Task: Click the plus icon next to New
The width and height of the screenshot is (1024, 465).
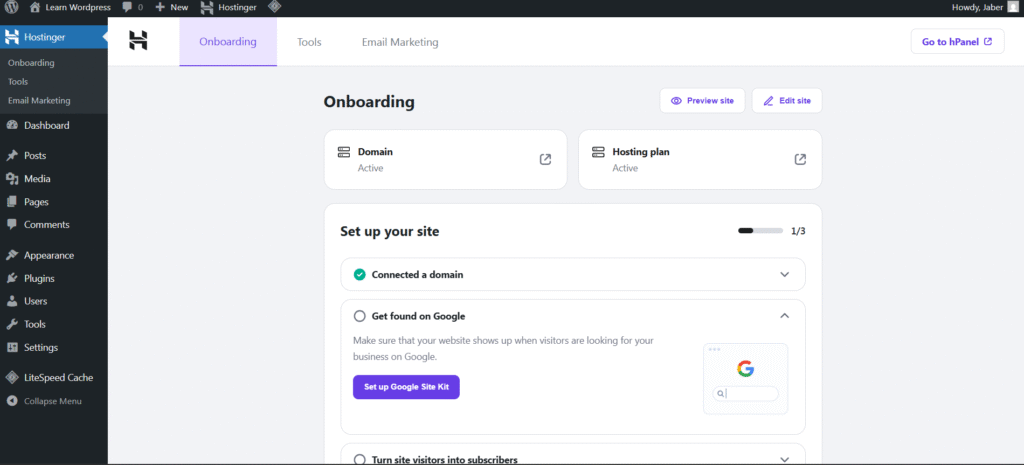Action: [x=160, y=7]
